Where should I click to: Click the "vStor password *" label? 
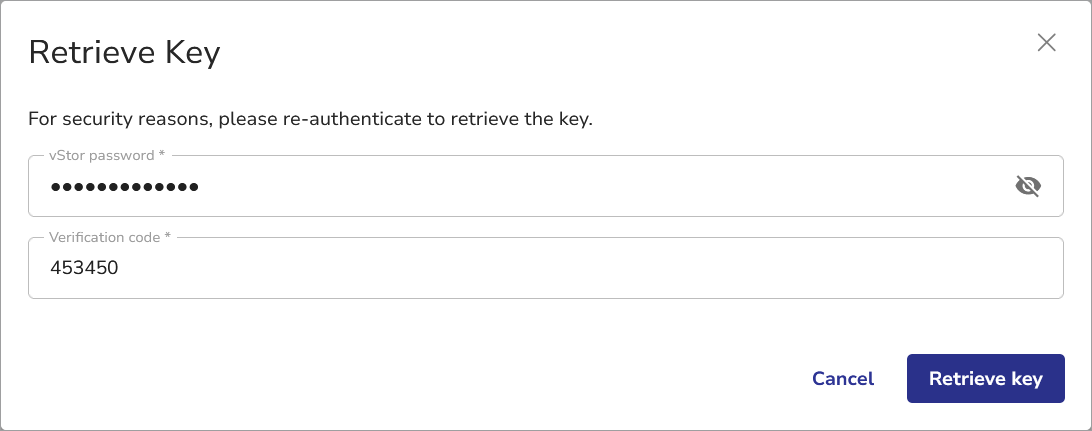coord(107,156)
